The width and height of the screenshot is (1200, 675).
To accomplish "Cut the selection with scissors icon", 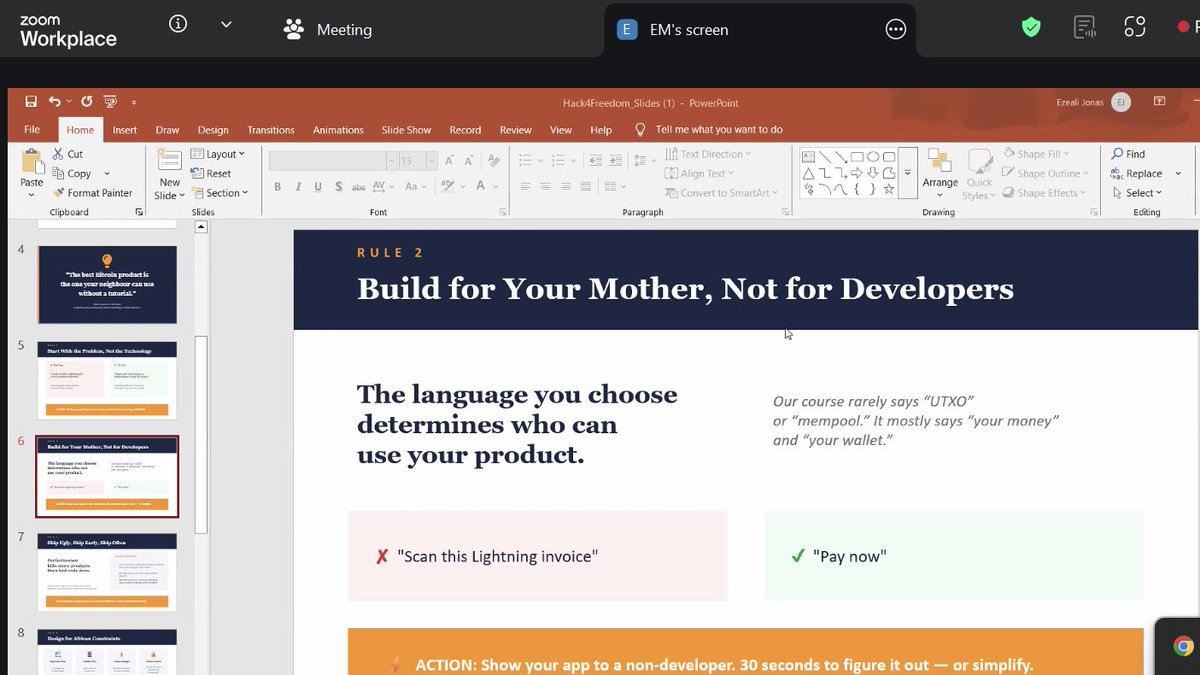I will point(67,154).
